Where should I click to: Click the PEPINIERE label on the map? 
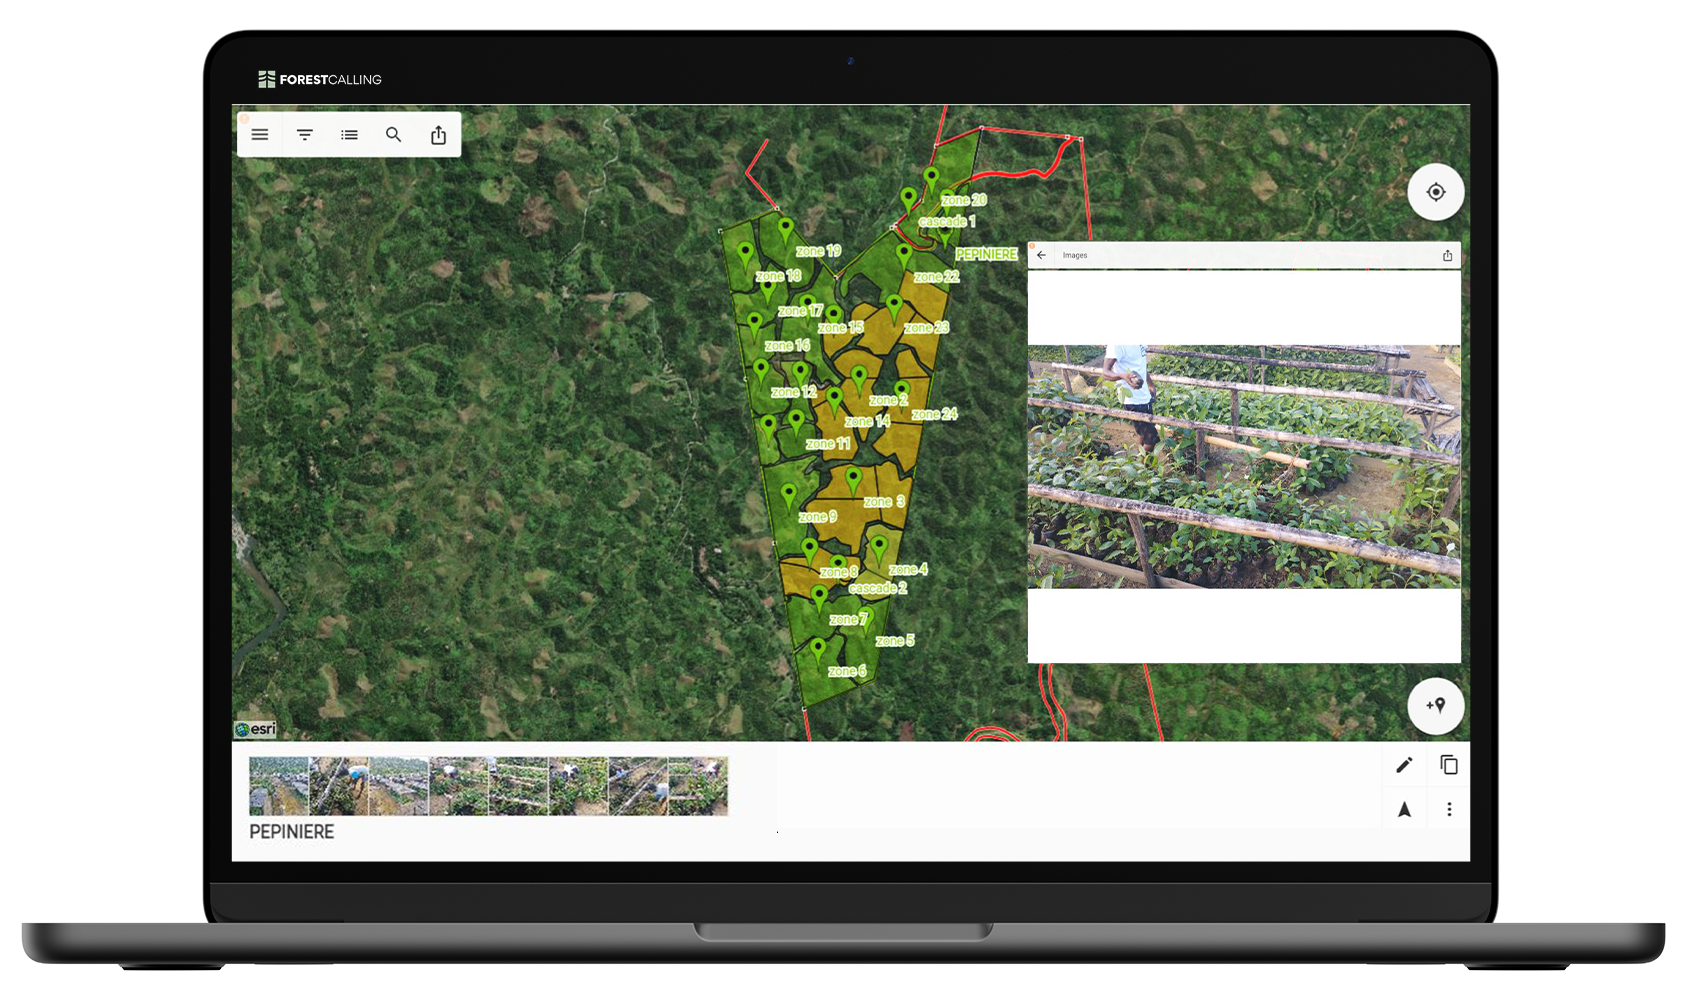[x=985, y=254]
